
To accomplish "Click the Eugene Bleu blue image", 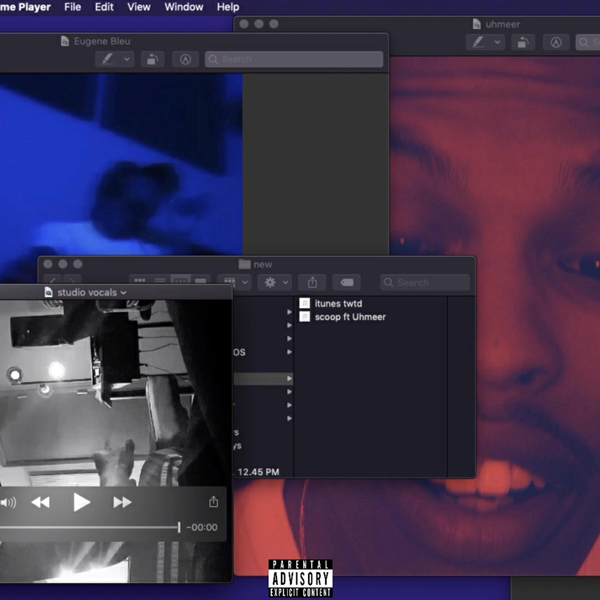I will point(121,165).
